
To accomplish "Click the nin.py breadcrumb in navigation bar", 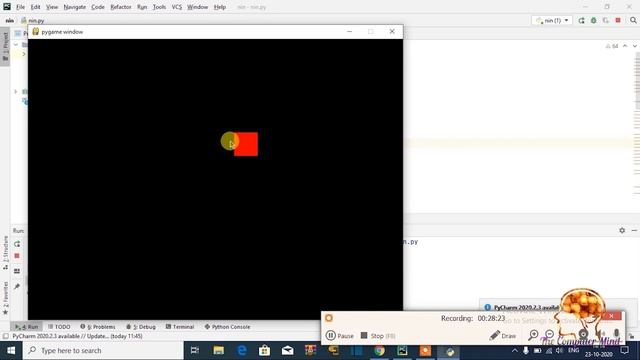I will pyautogui.click(x=33, y=20).
